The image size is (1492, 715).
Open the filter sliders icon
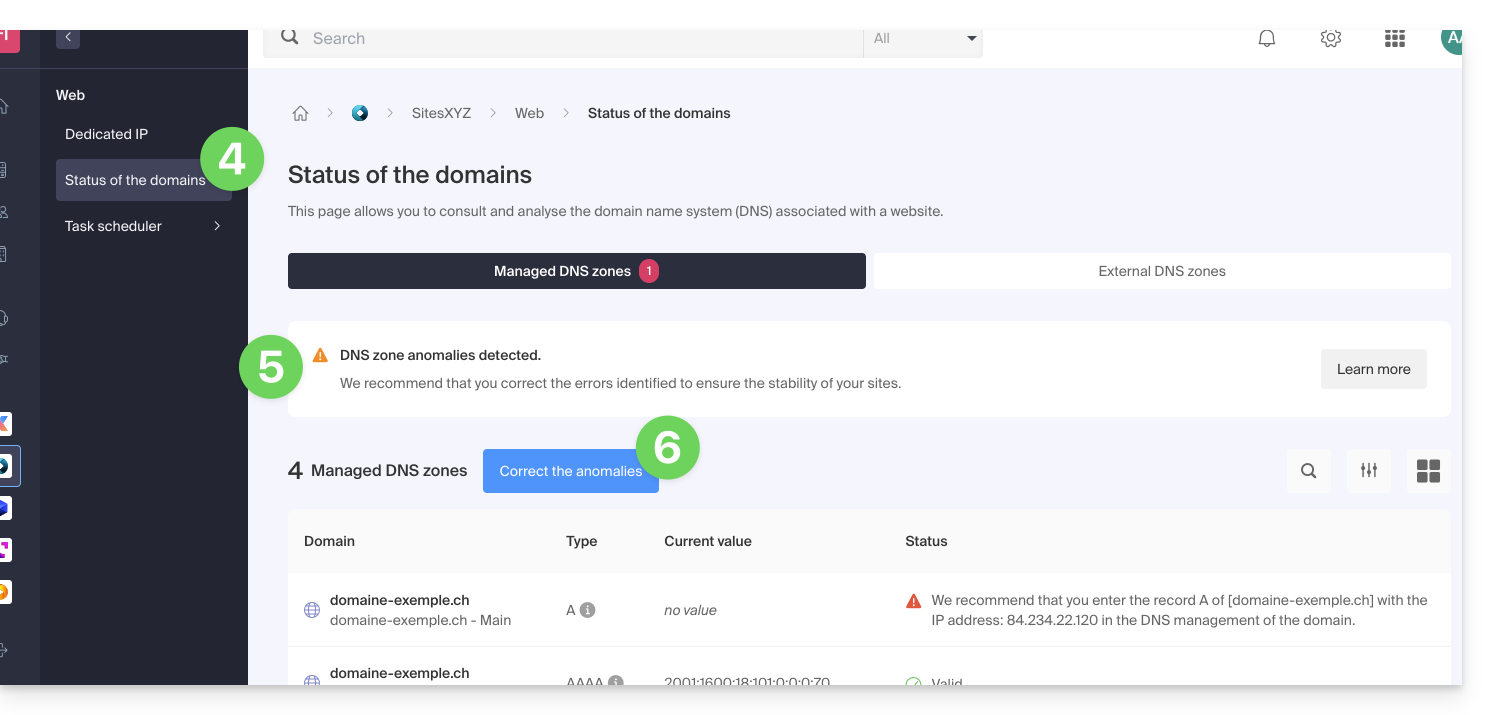coord(1368,471)
